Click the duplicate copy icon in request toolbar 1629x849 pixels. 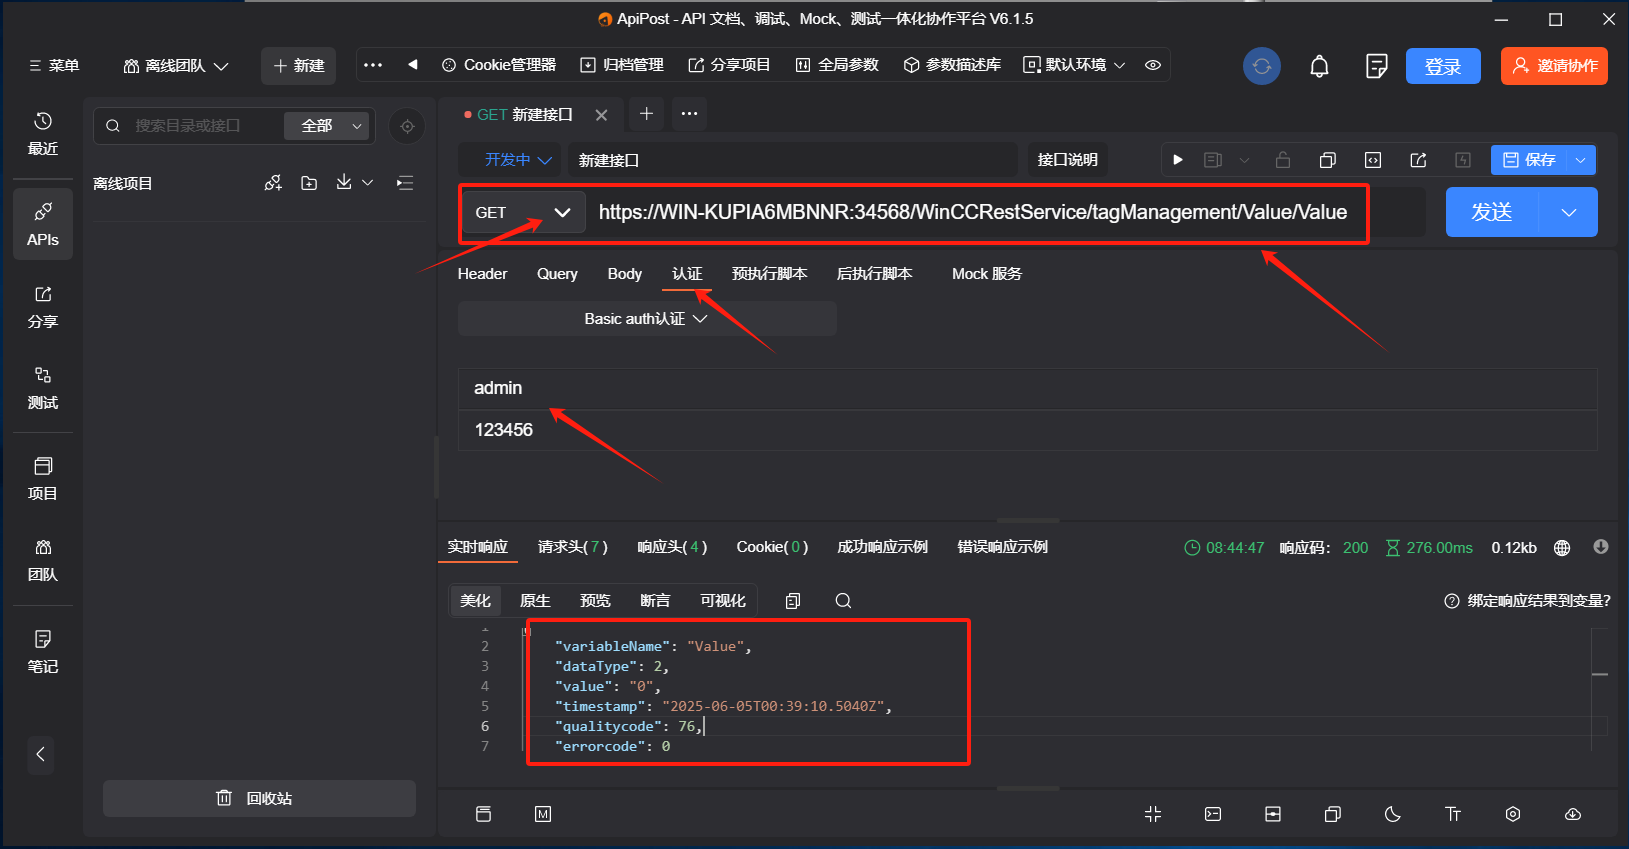click(x=1328, y=160)
